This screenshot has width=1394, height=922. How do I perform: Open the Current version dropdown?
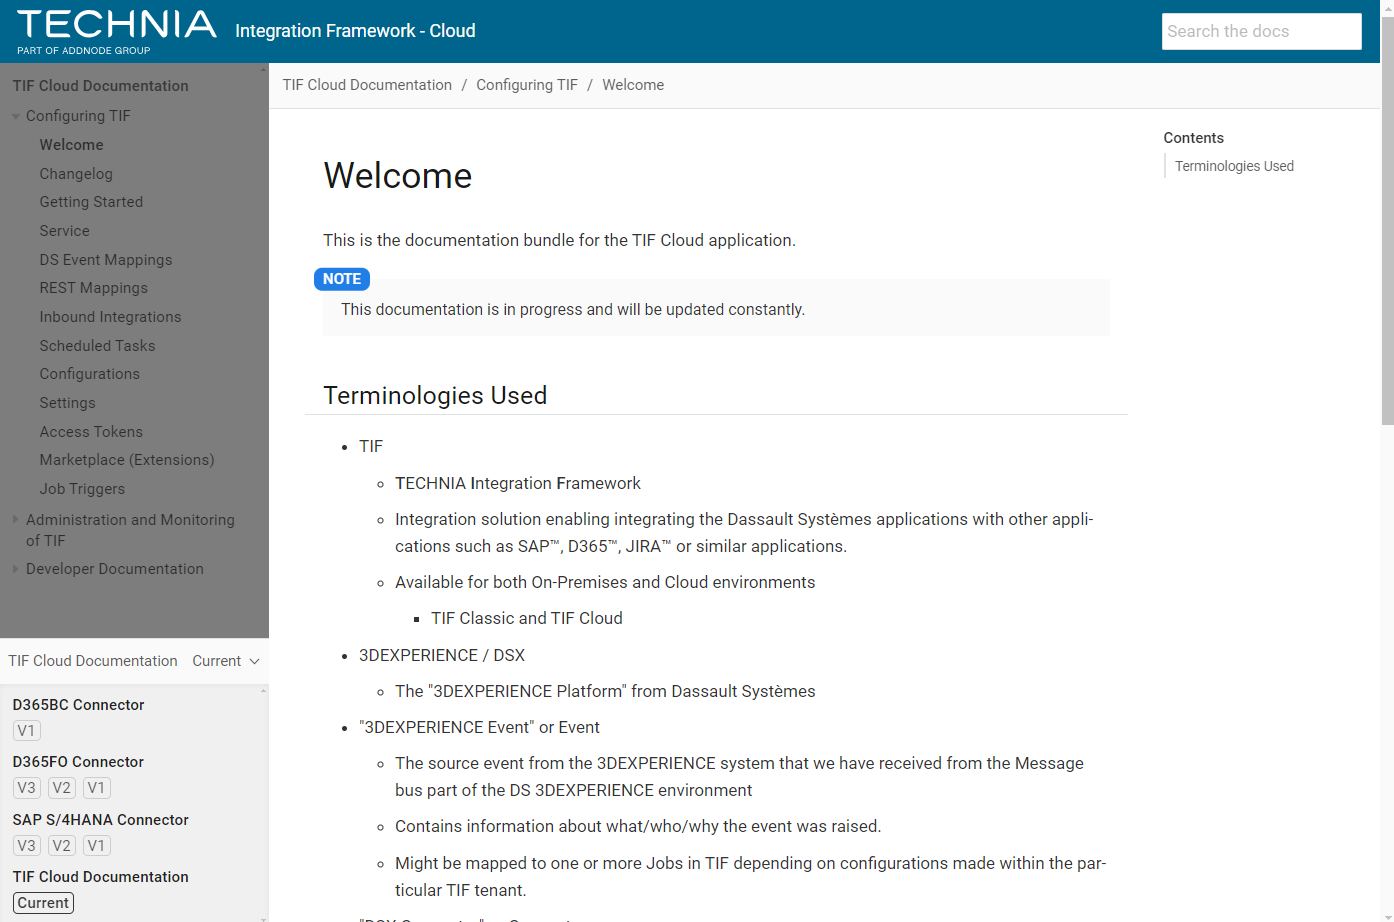(226, 661)
